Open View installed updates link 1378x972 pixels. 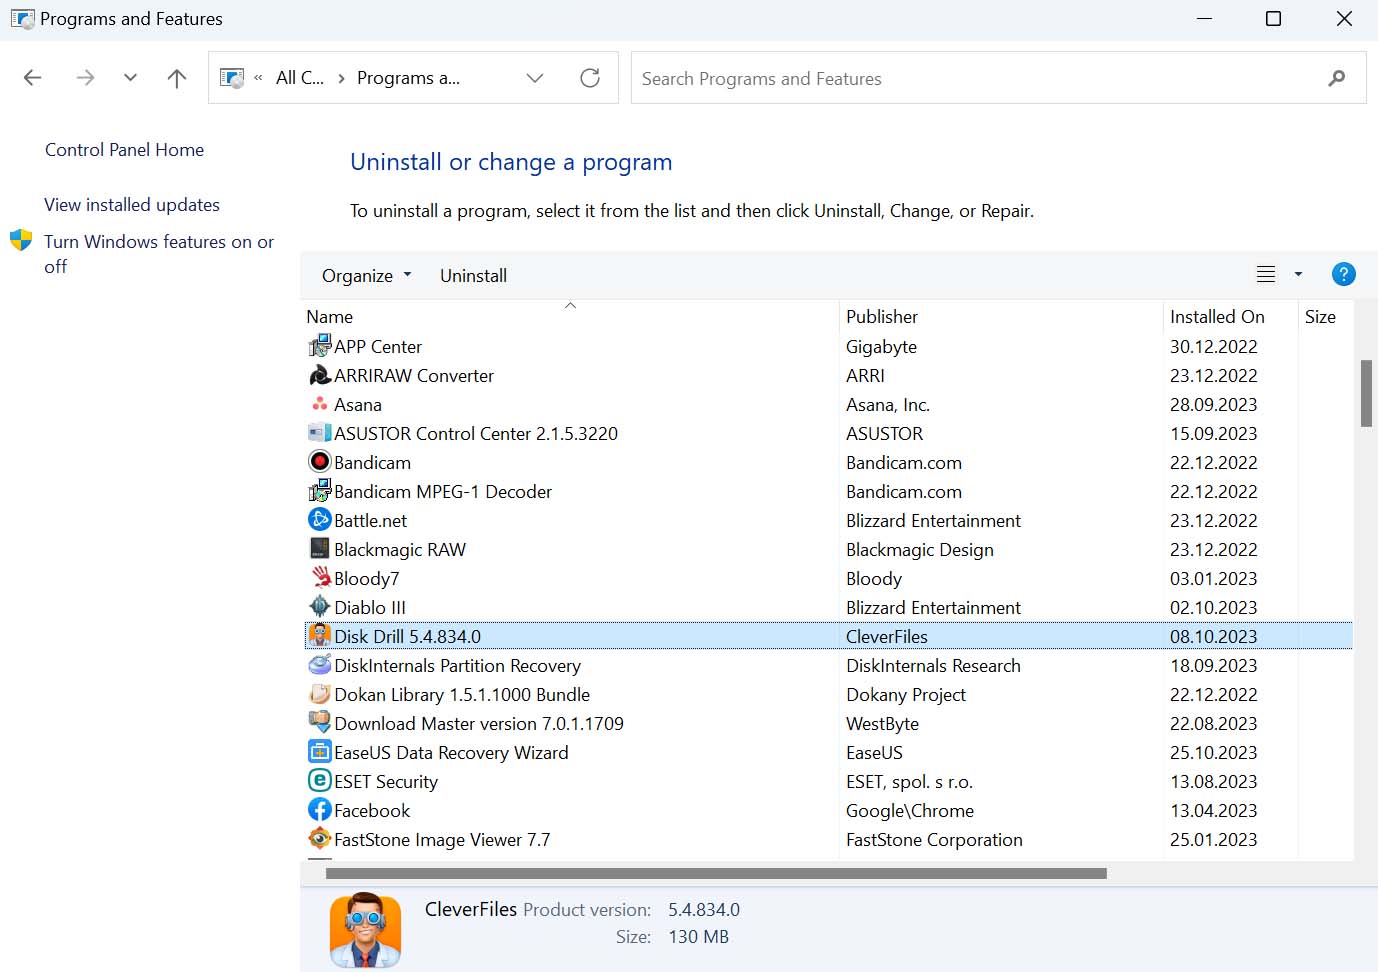(132, 205)
